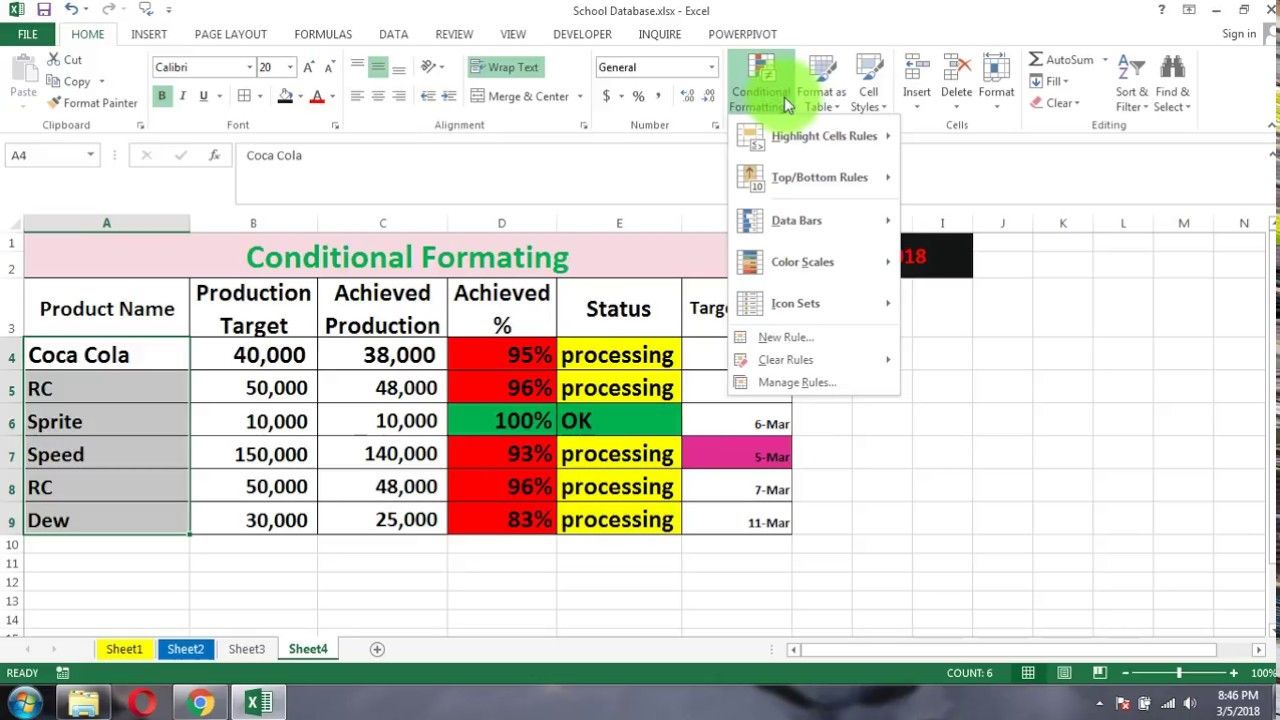Increase the cell indent
This screenshot has width=1280, height=720.
(450, 96)
